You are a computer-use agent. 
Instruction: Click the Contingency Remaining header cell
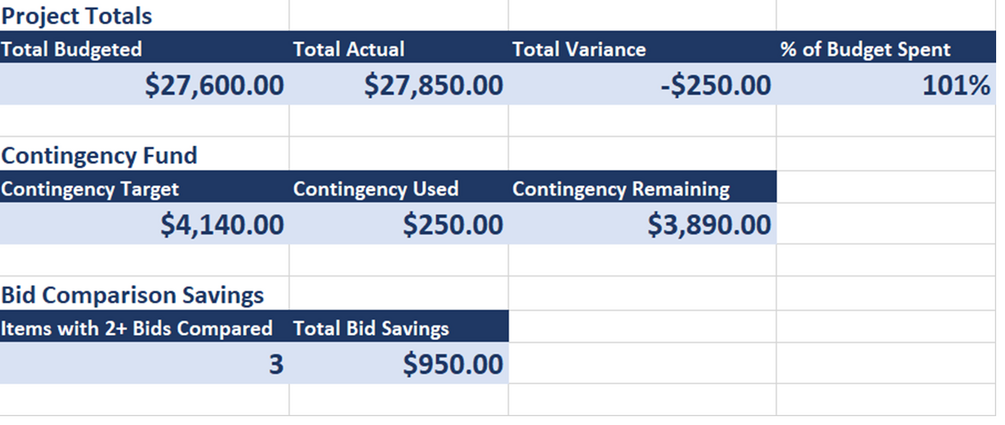pos(642,188)
